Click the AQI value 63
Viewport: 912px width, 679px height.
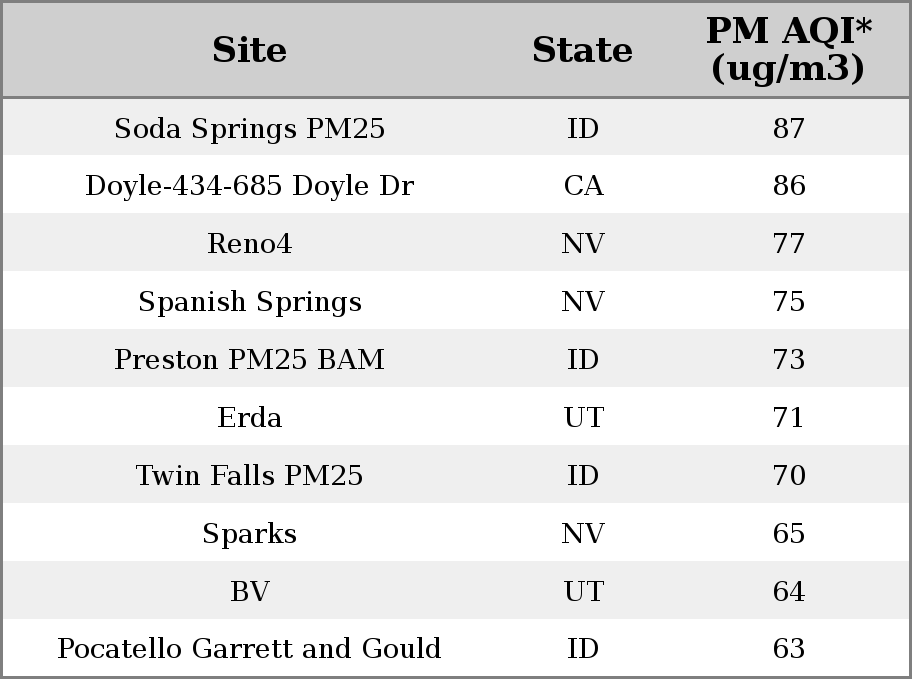[789, 649]
